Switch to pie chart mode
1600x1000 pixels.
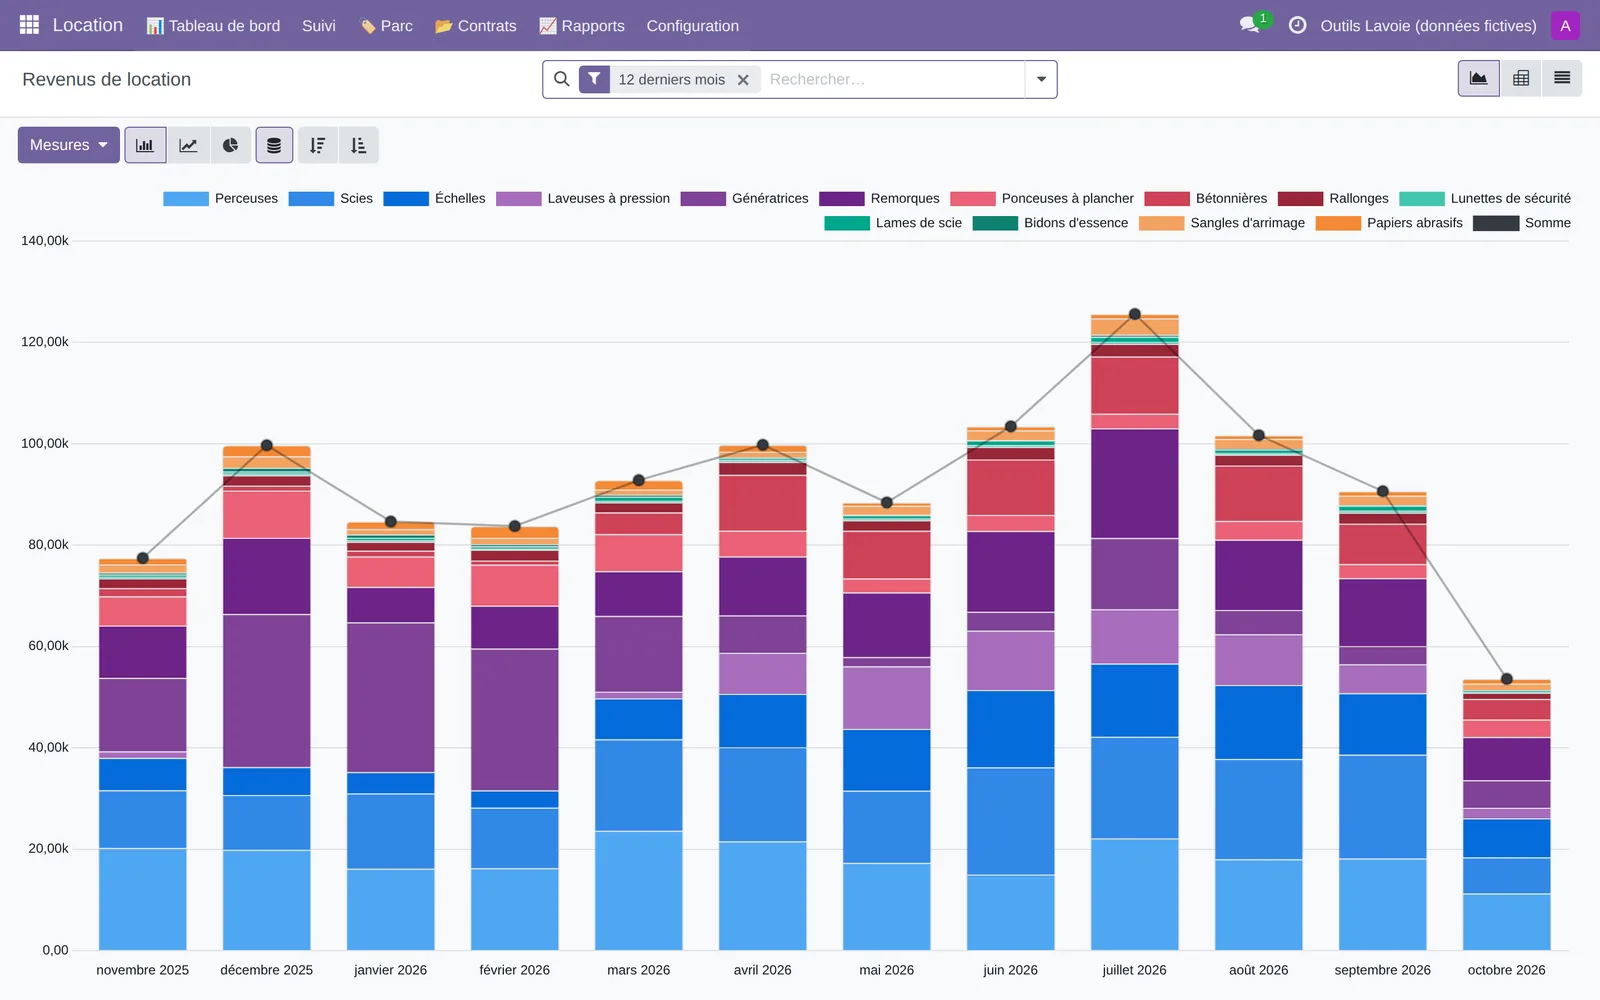point(230,145)
